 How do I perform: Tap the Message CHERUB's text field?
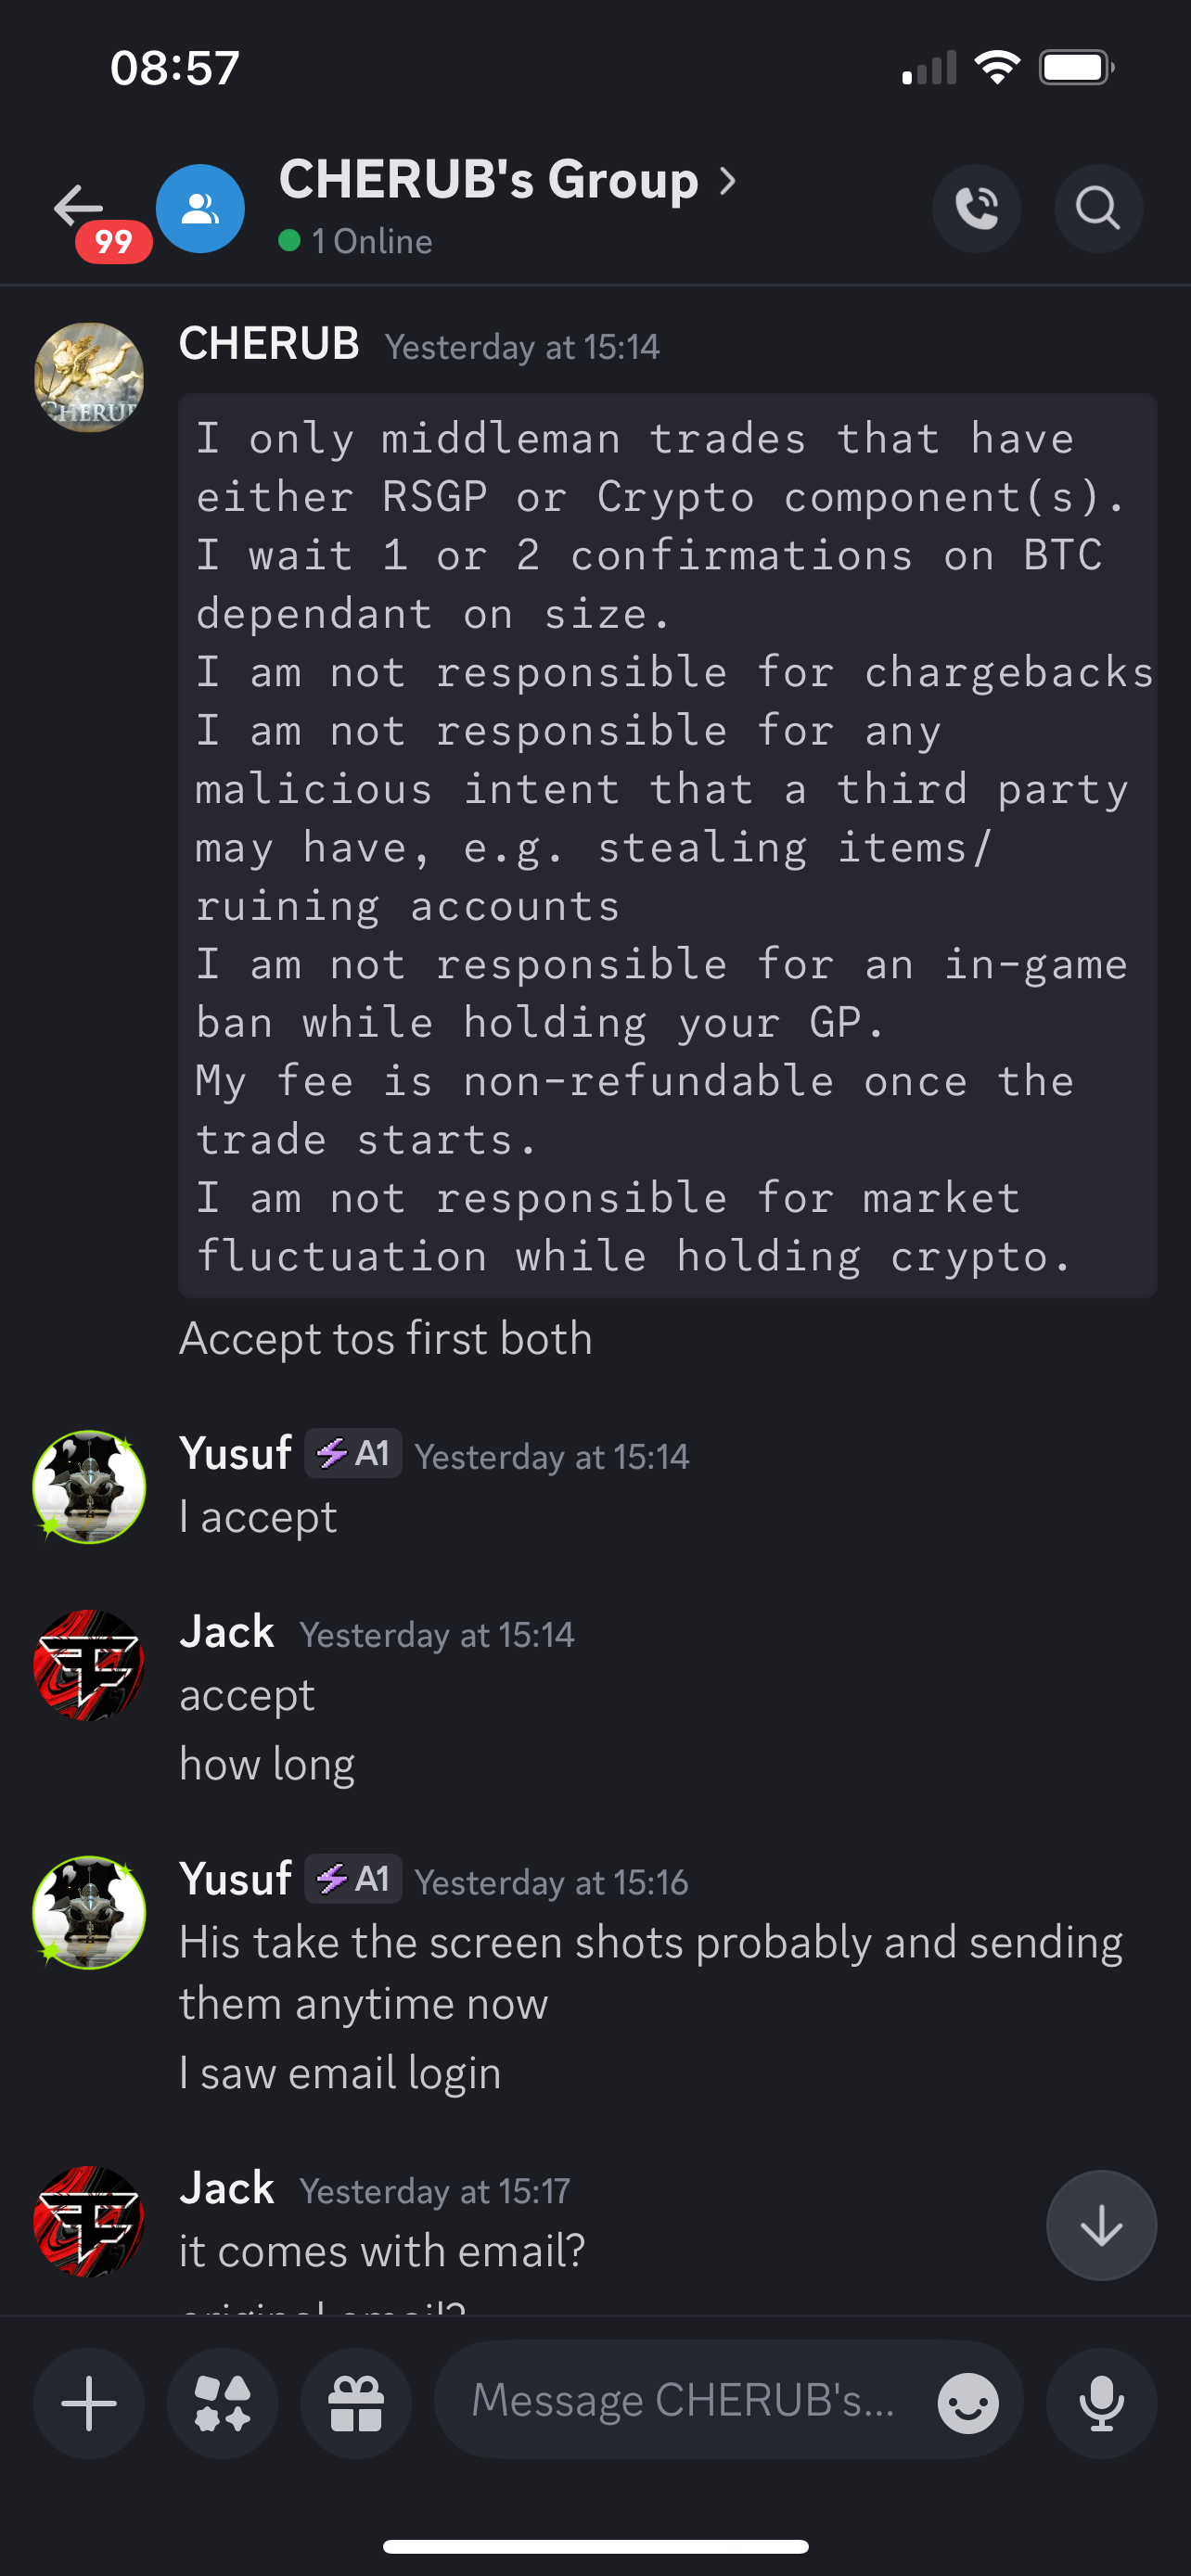[x=684, y=2400]
